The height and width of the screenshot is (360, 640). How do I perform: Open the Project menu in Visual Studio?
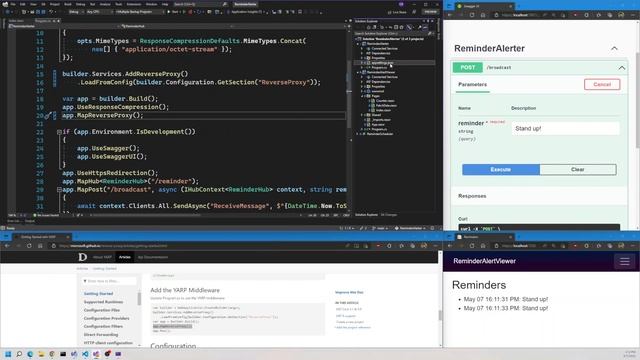point(54,4)
